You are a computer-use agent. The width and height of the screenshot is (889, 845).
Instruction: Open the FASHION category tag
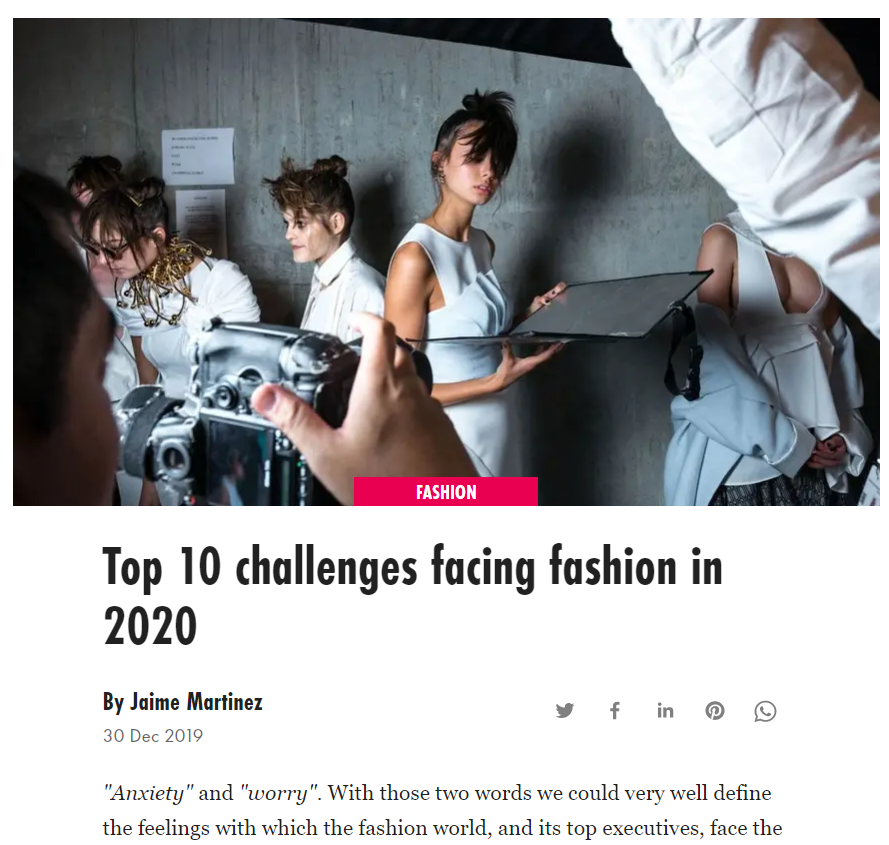tap(446, 492)
